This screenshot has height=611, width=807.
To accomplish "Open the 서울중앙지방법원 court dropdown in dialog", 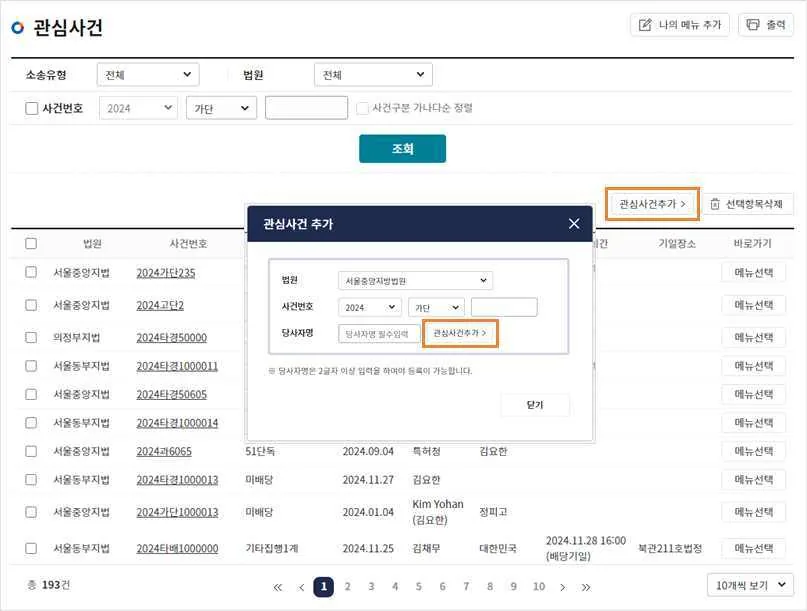I will click(x=415, y=281).
